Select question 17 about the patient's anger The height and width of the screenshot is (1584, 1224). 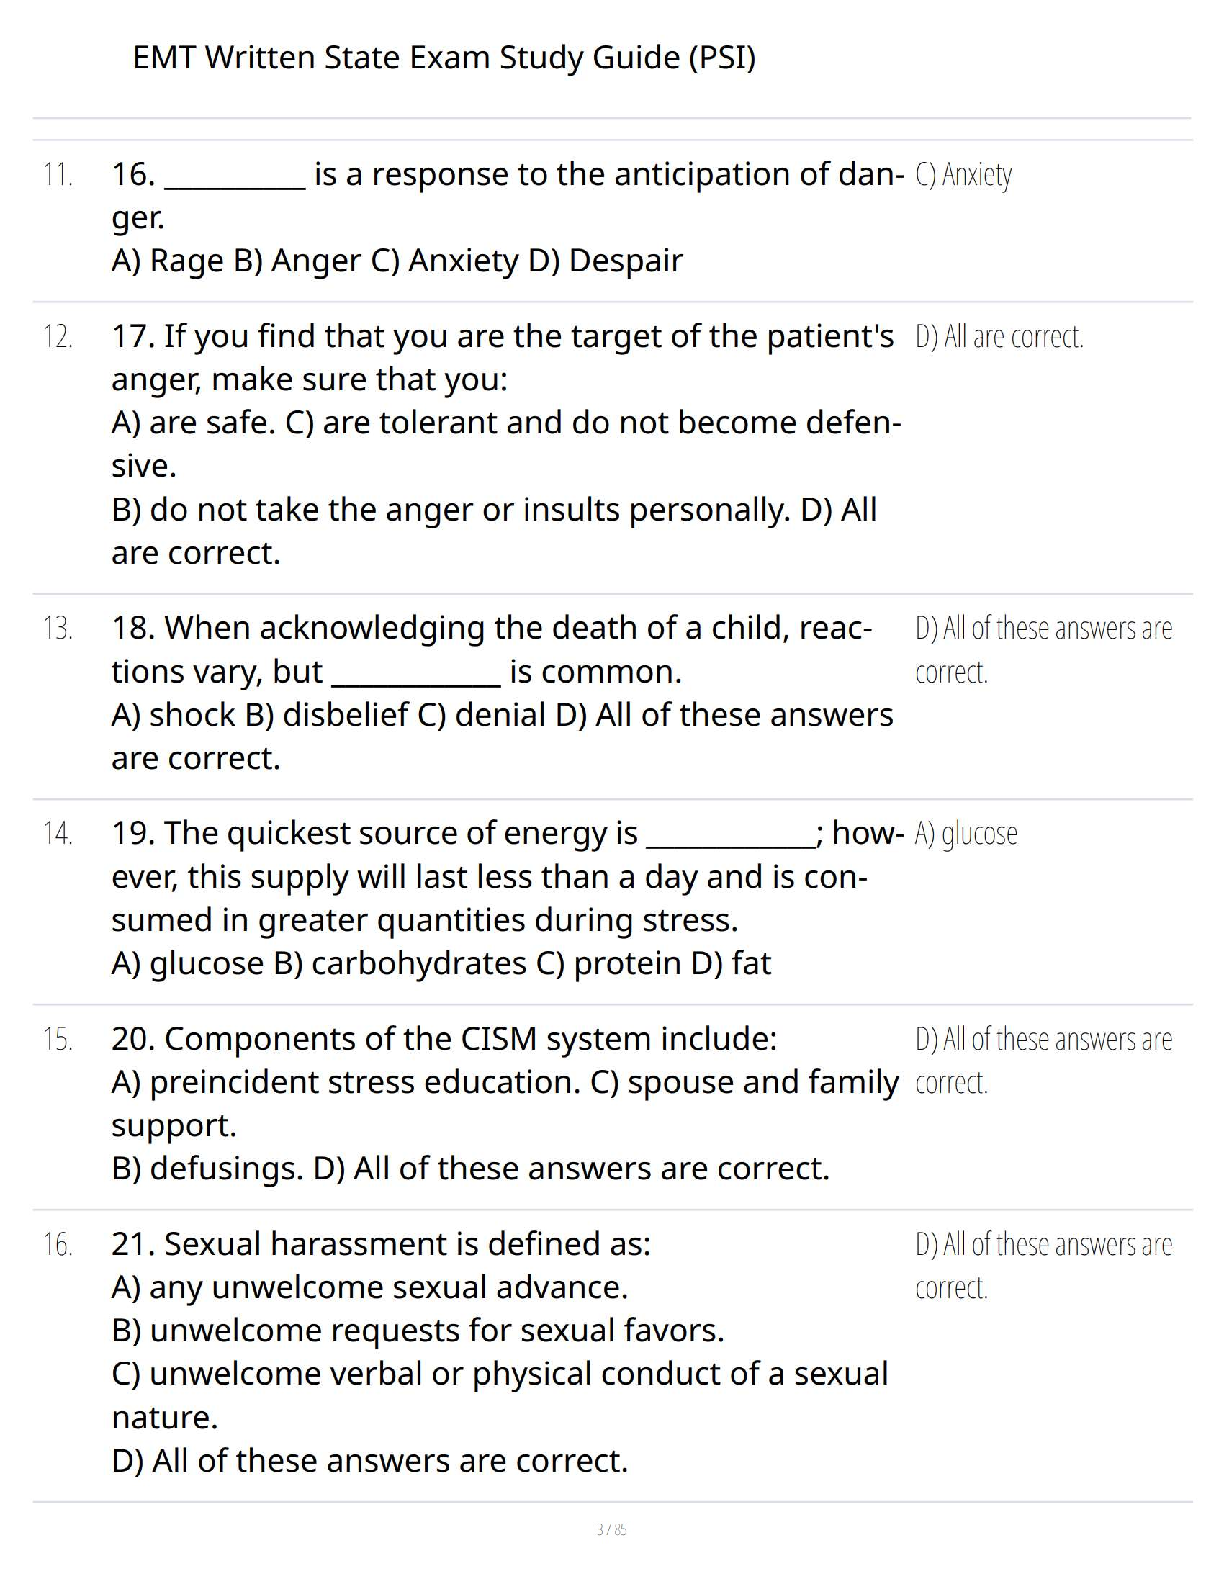(x=507, y=444)
